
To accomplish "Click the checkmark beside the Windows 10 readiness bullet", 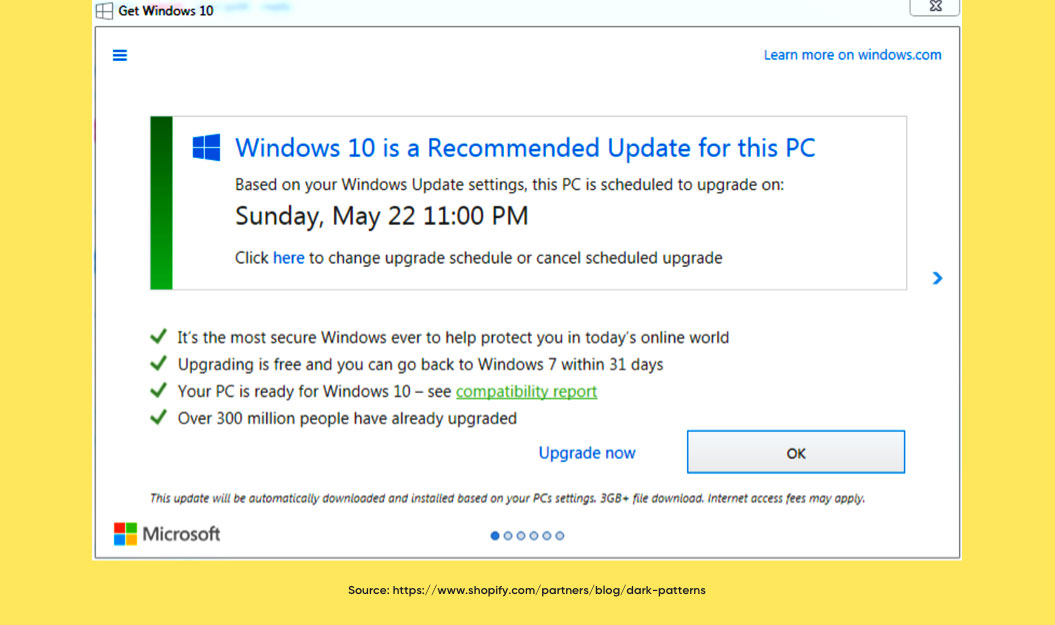I will coord(158,389).
